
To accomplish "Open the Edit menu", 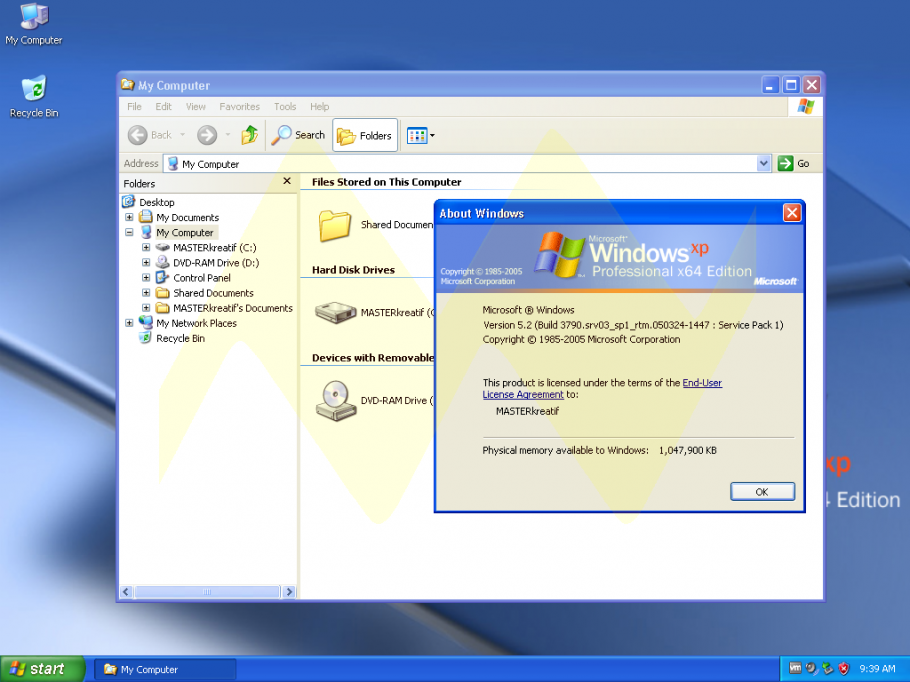I will [x=163, y=107].
